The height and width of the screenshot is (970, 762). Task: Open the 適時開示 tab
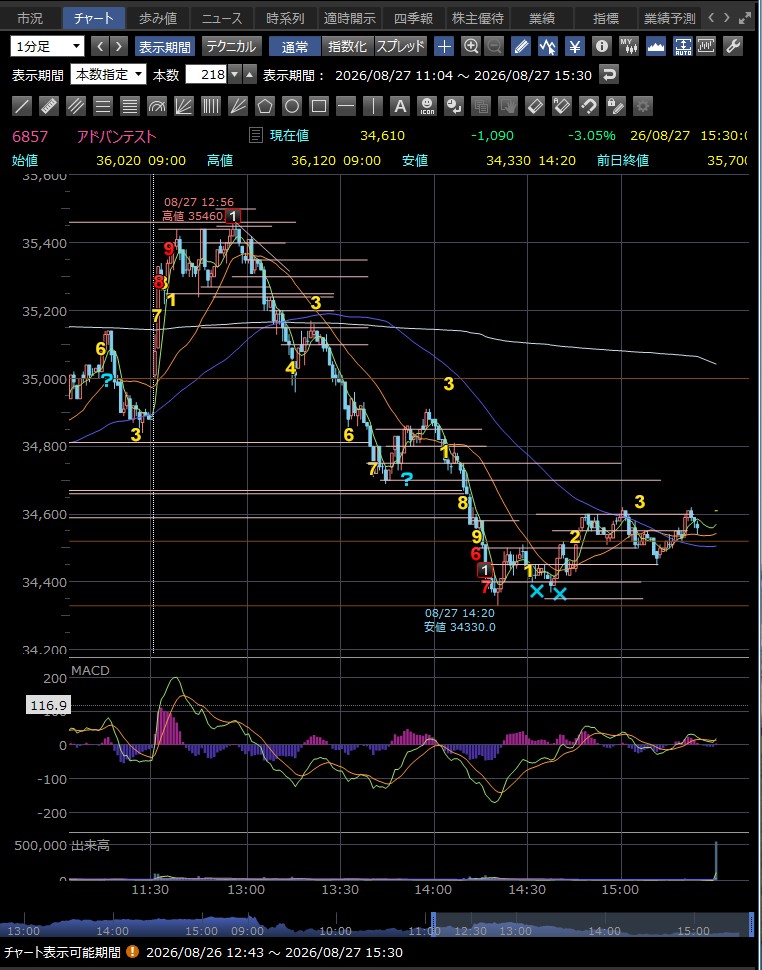[x=349, y=19]
